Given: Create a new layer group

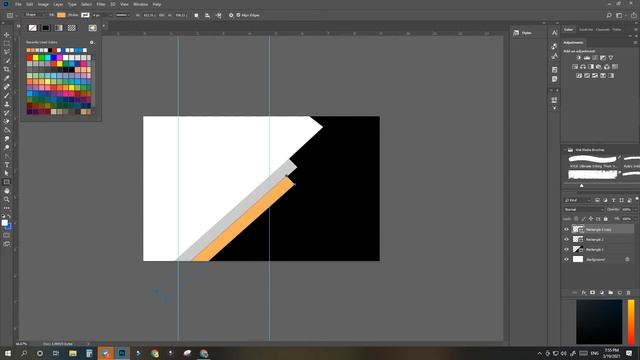Looking at the screenshot, I should point(611,293).
